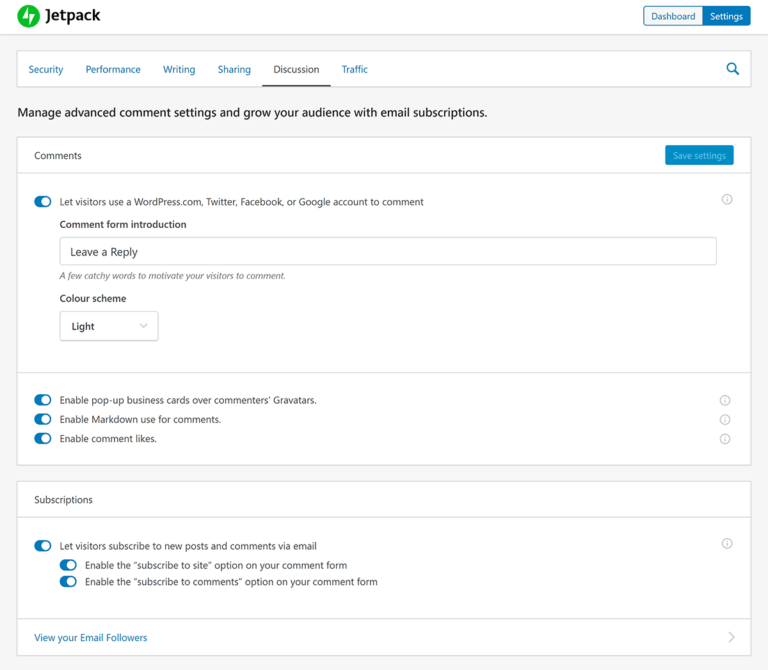Go to the Writing tab
The height and width of the screenshot is (670, 768).
179,70
